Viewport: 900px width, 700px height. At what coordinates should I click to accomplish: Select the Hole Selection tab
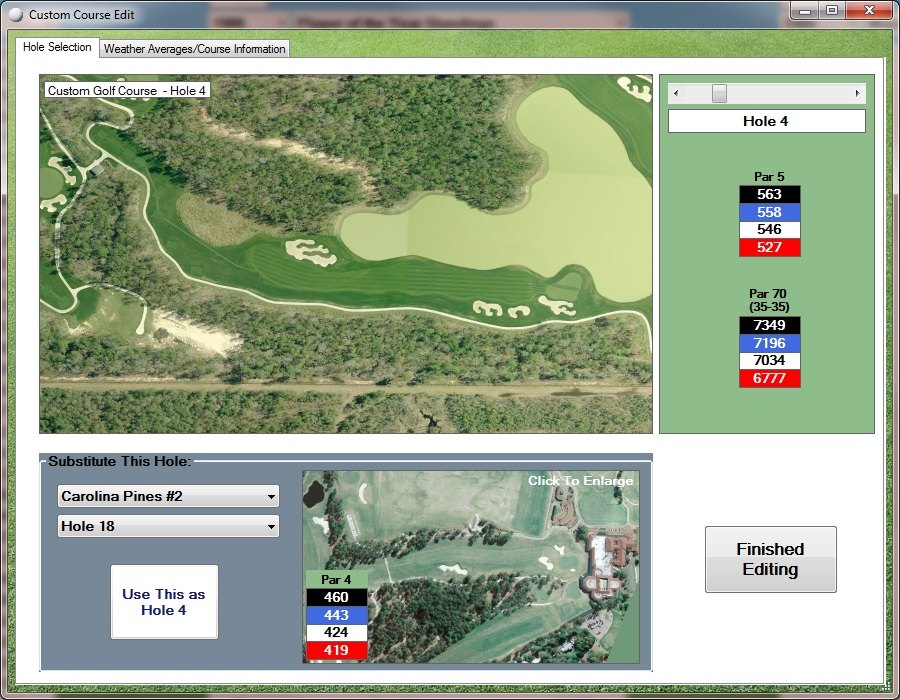tap(57, 47)
